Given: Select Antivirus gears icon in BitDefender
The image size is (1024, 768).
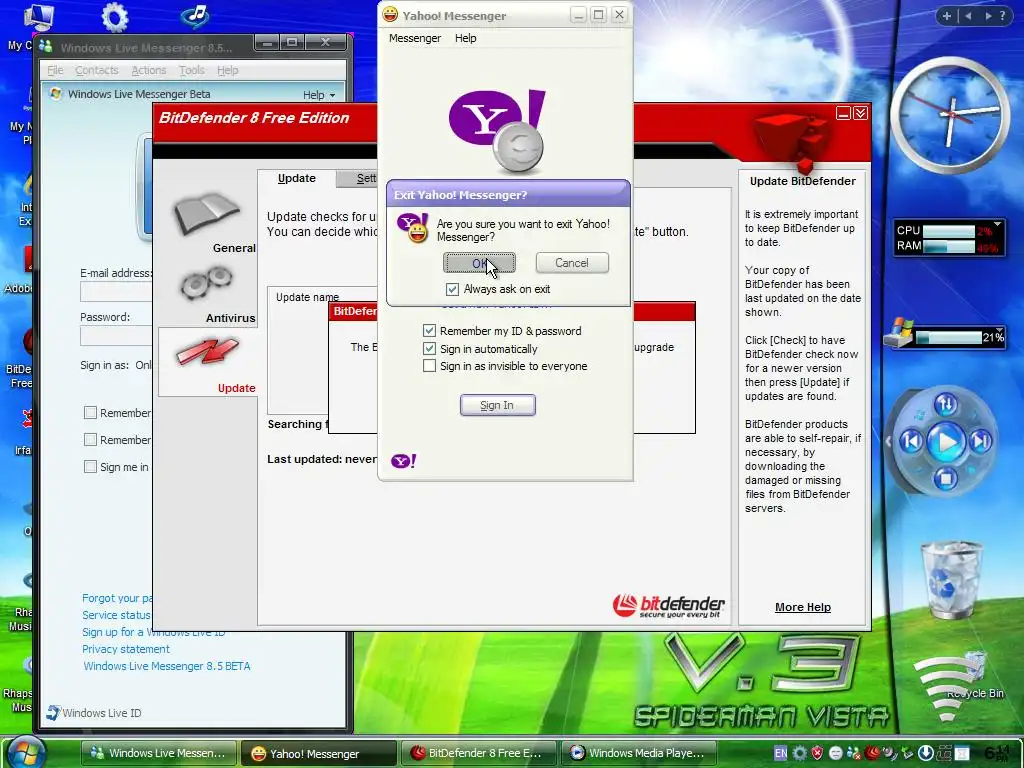Looking at the screenshot, I should point(206,283).
